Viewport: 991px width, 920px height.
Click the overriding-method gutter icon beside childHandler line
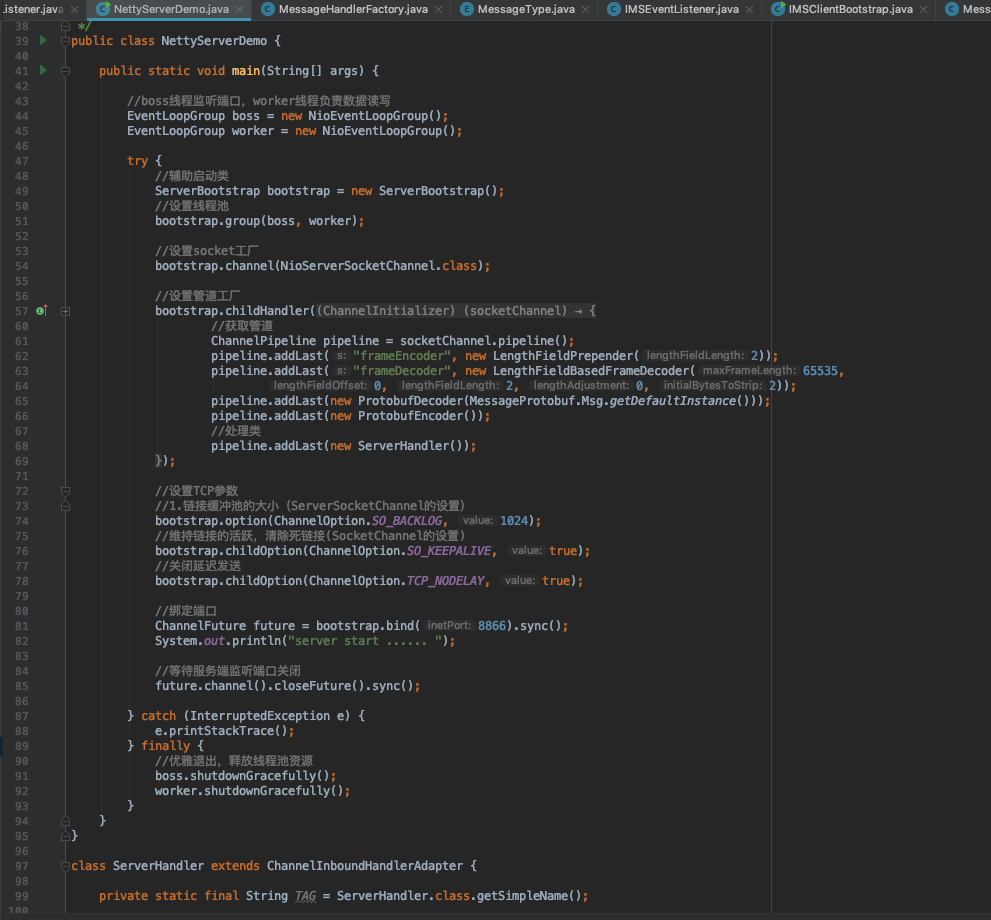click(42, 311)
